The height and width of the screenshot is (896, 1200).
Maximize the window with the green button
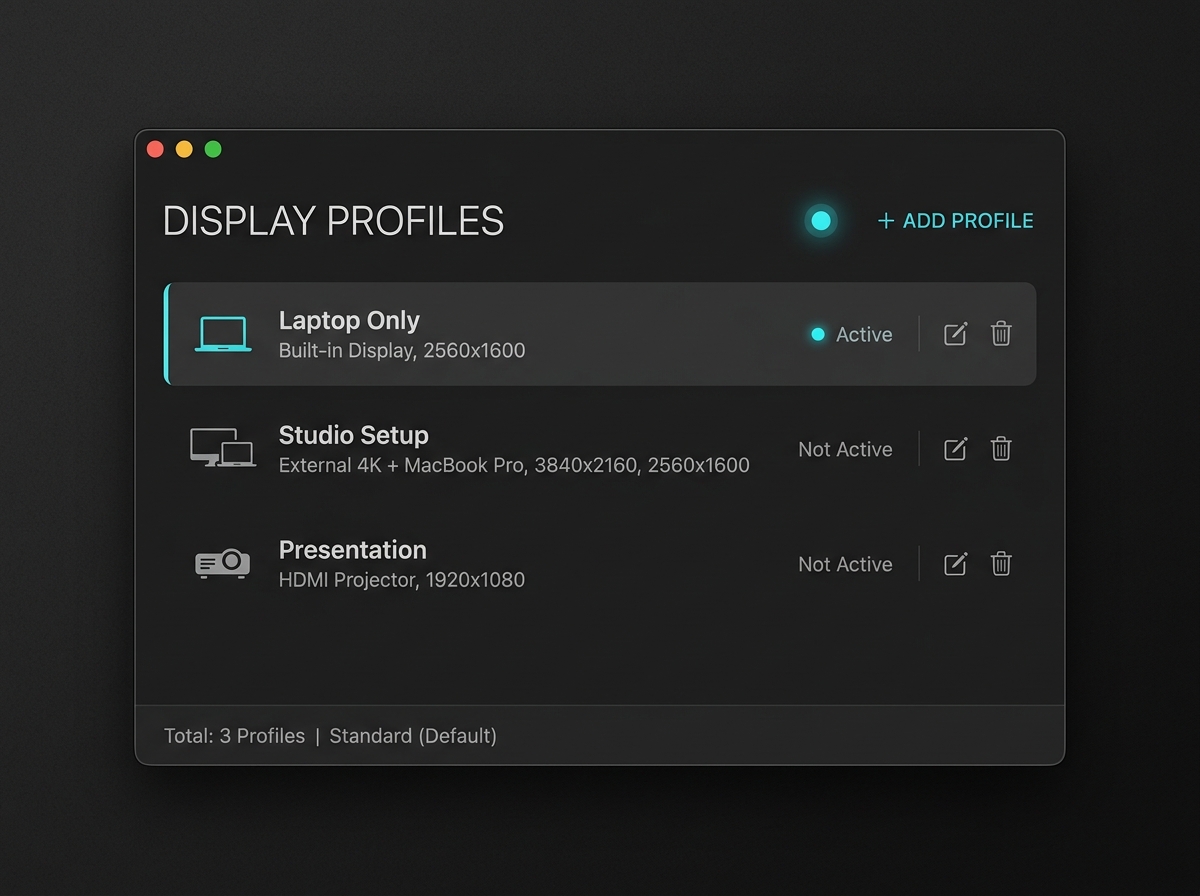point(213,149)
